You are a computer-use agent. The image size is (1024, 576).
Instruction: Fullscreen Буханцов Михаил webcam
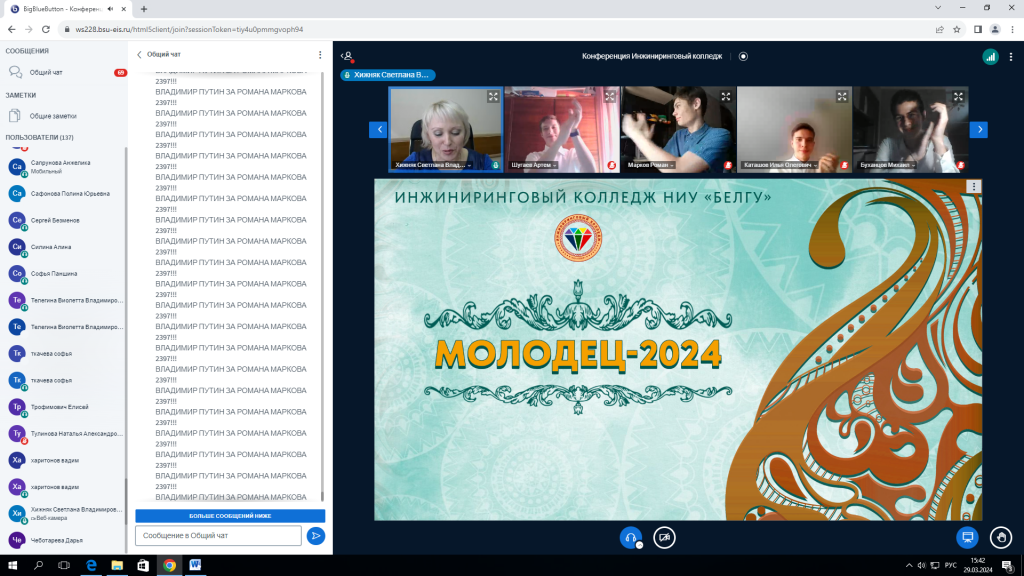pos(958,97)
